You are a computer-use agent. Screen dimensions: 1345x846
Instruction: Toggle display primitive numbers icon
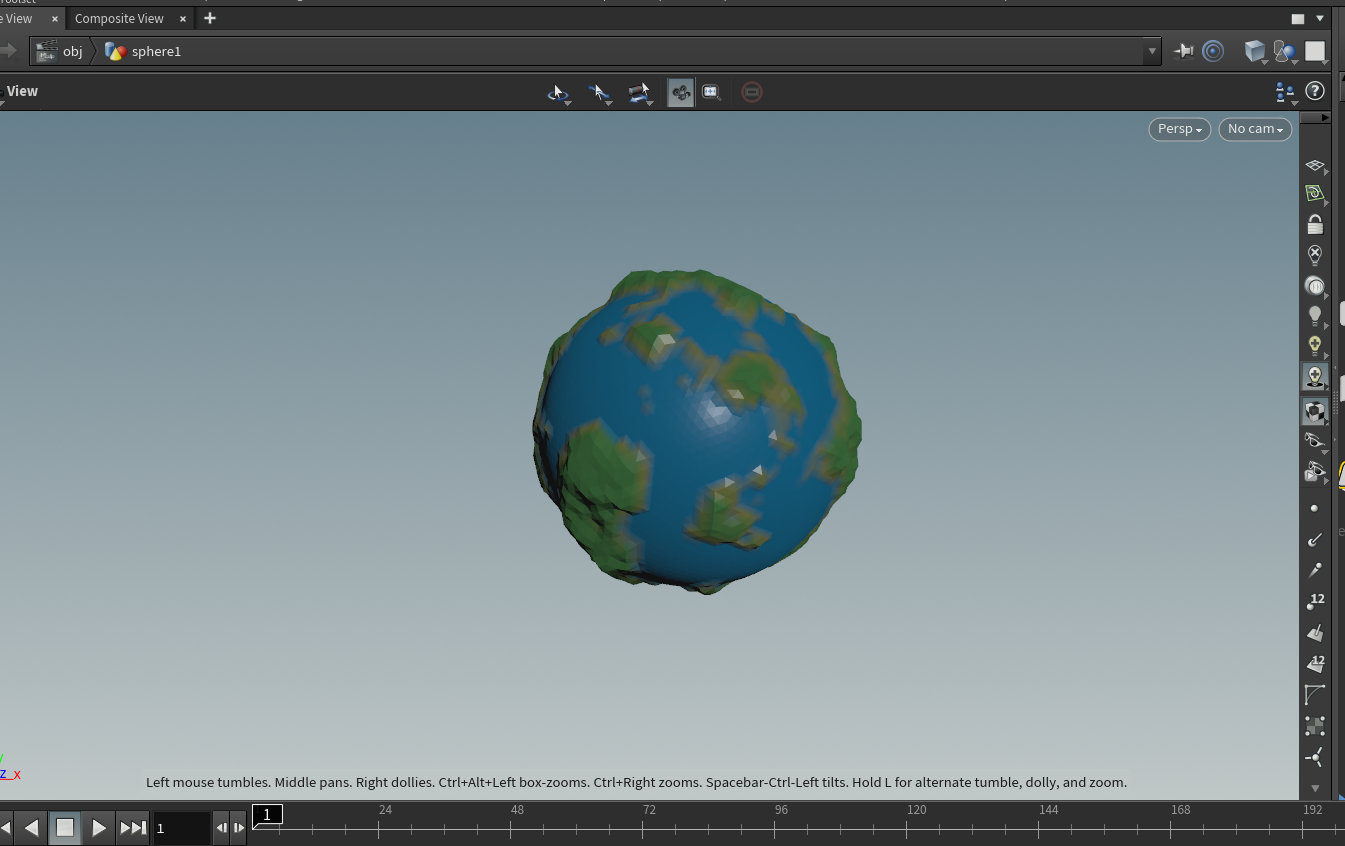pyautogui.click(x=1315, y=664)
